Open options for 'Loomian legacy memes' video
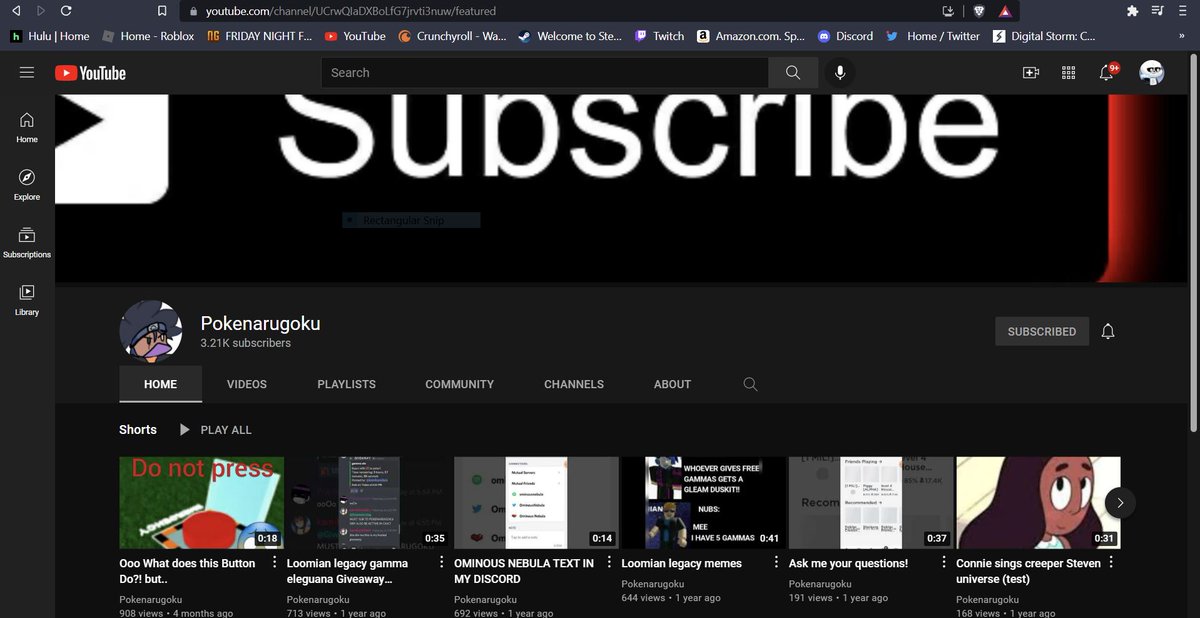Screen dimensions: 1200x618 777,563
